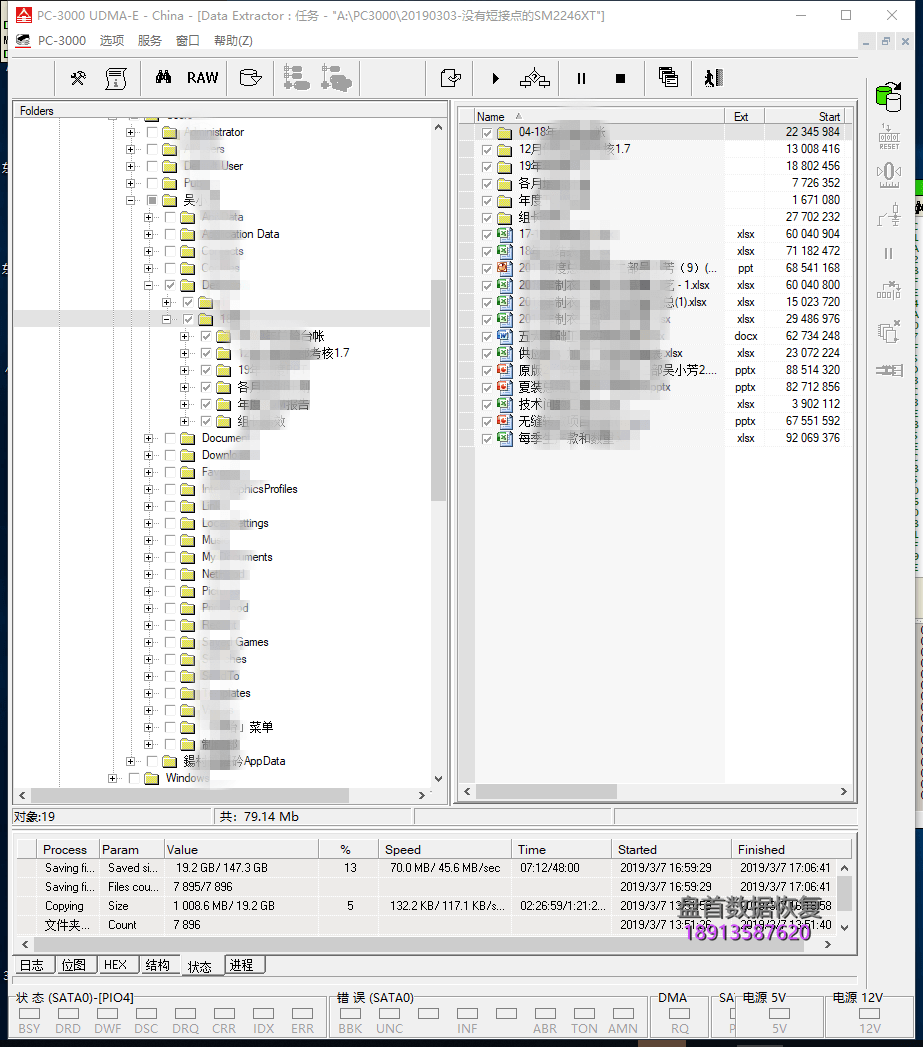923x1047 pixels.
Task: Open the 帮助(Z) menu
Action: (233, 41)
